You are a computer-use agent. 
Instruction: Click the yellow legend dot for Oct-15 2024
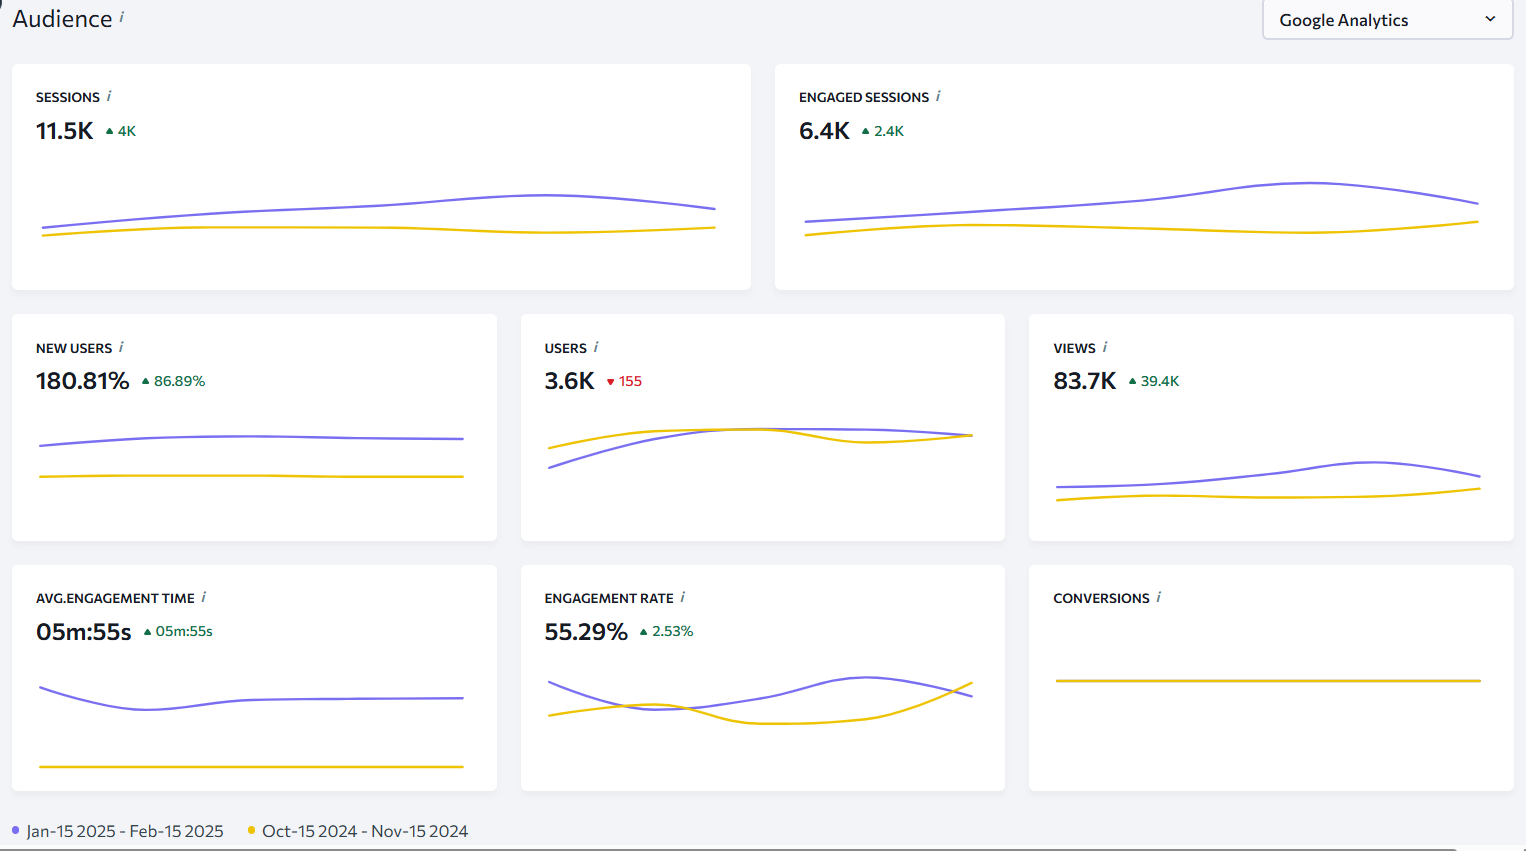click(x=252, y=830)
